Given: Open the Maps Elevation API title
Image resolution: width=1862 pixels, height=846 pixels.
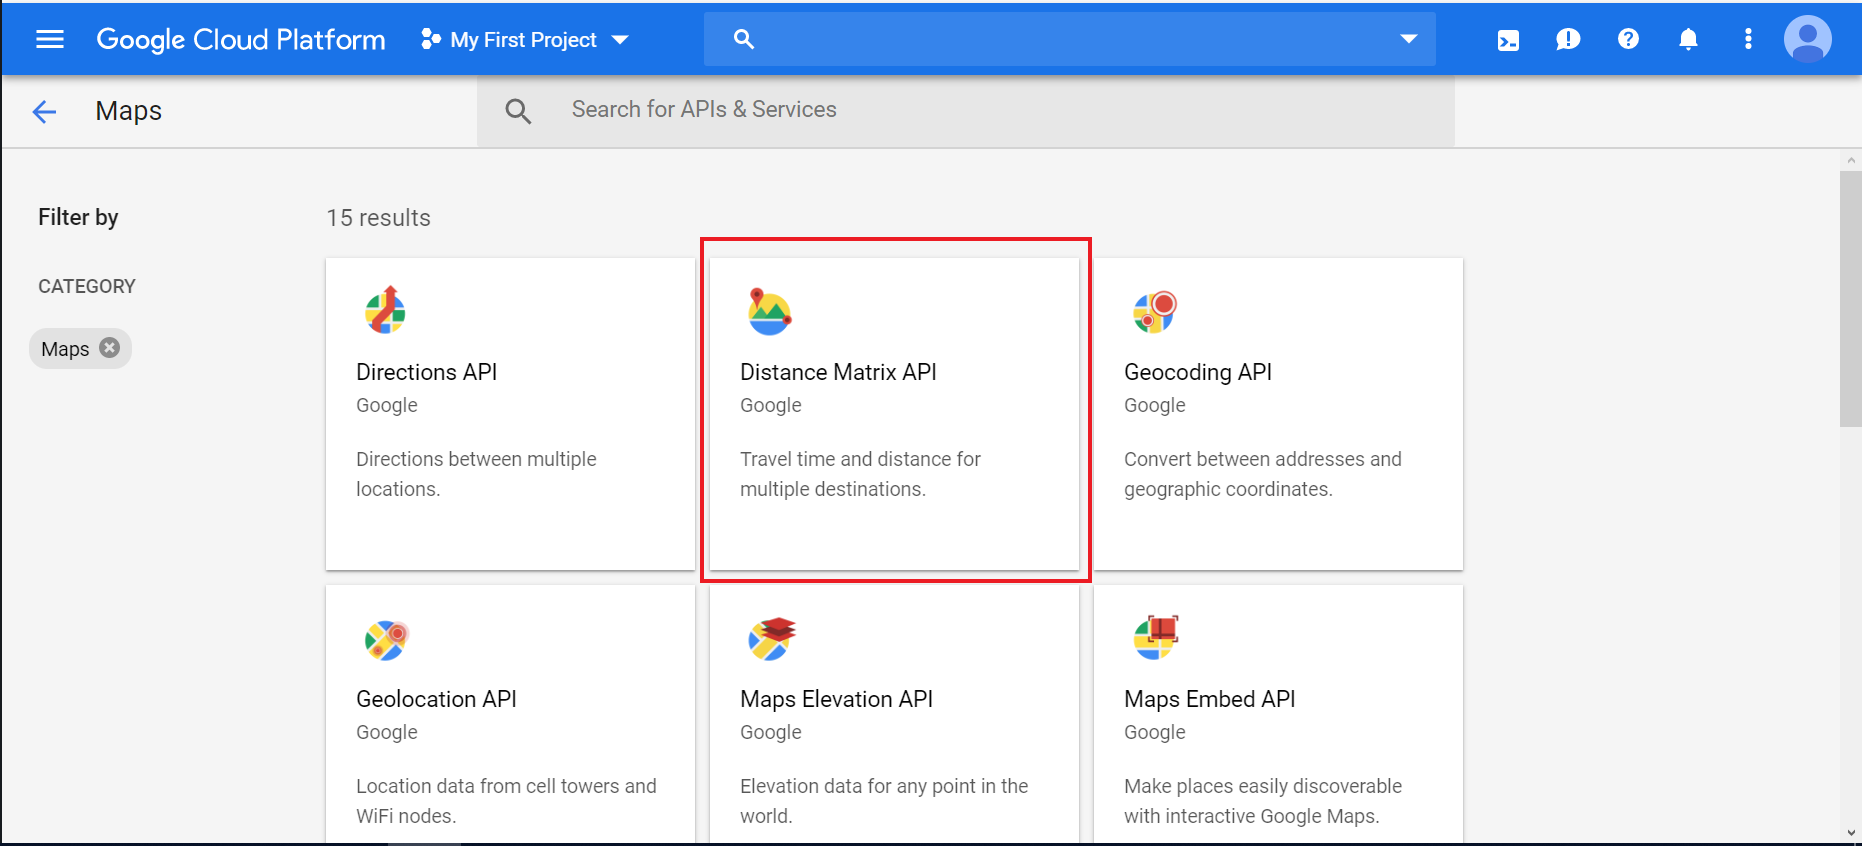Looking at the screenshot, I should point(836,699).
